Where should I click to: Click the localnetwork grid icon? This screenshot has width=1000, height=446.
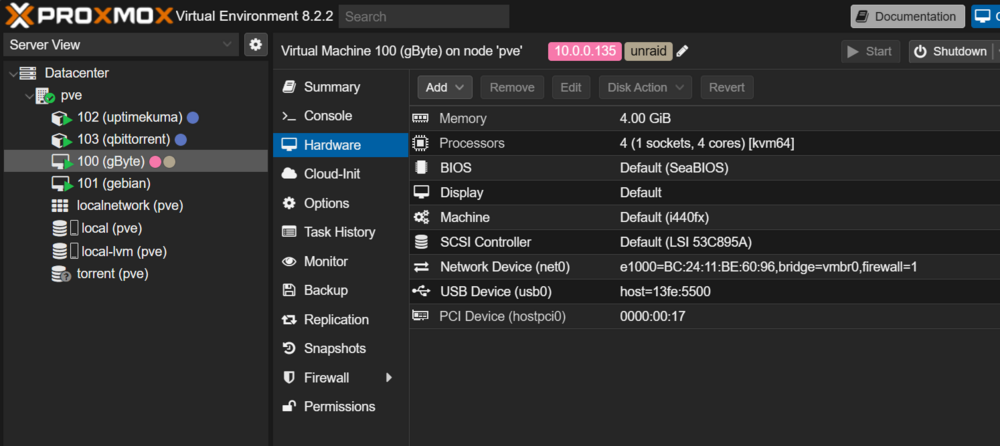(60, 206)
